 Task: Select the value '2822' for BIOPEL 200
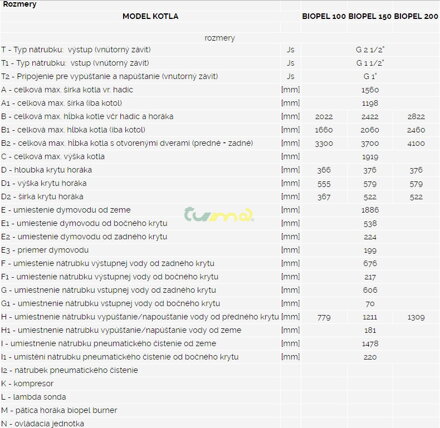pos(416,117)
